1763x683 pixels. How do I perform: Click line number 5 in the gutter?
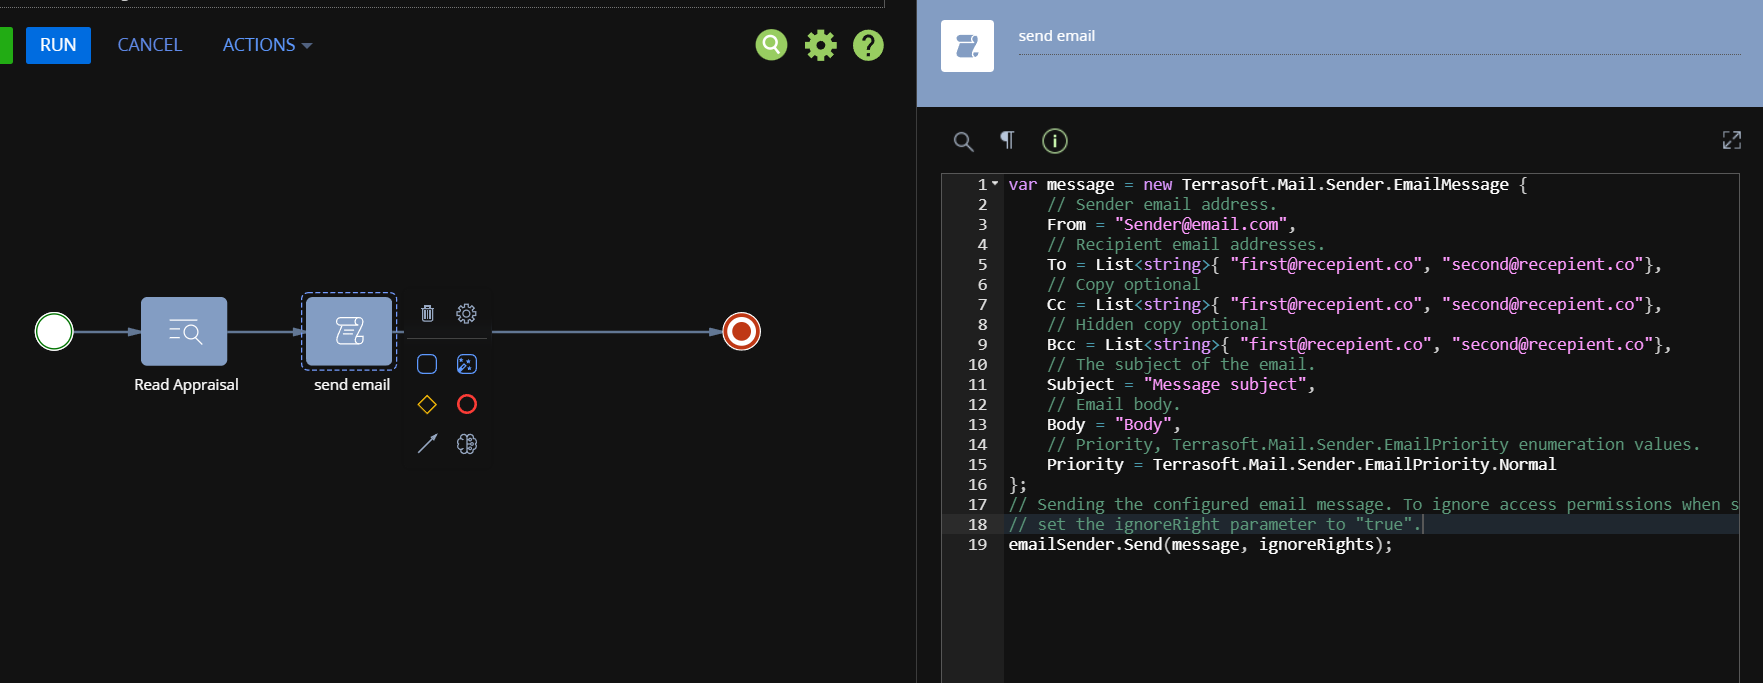[x=982, y=264]
